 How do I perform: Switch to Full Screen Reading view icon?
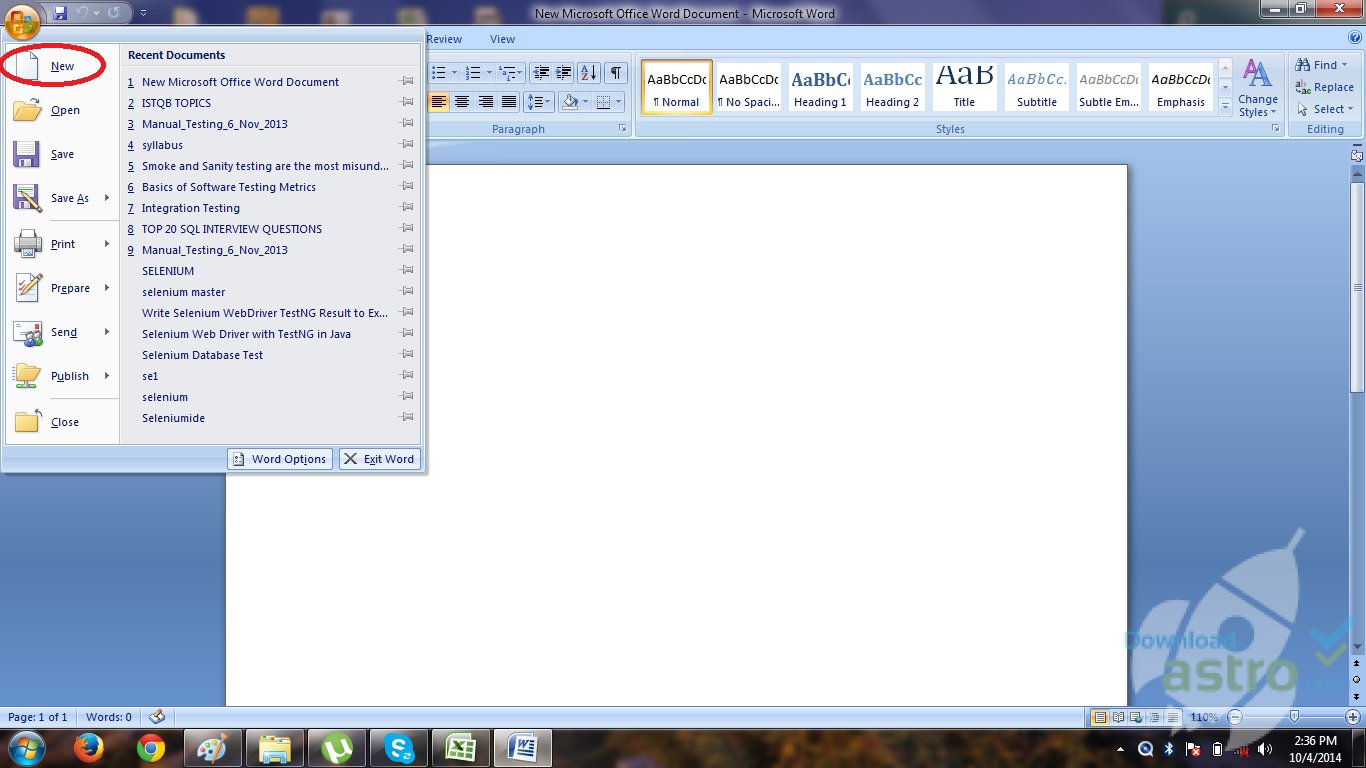point(1117,717)
